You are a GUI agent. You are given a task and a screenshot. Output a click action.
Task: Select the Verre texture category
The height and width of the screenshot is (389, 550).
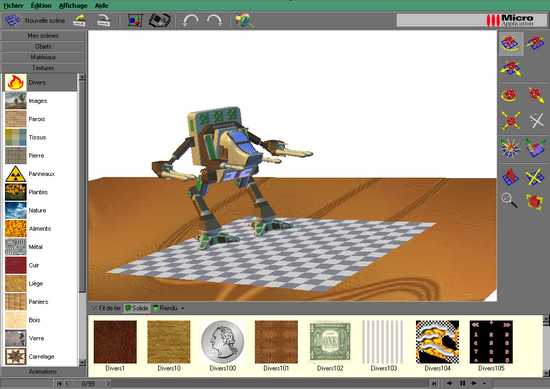click(40, 338)
